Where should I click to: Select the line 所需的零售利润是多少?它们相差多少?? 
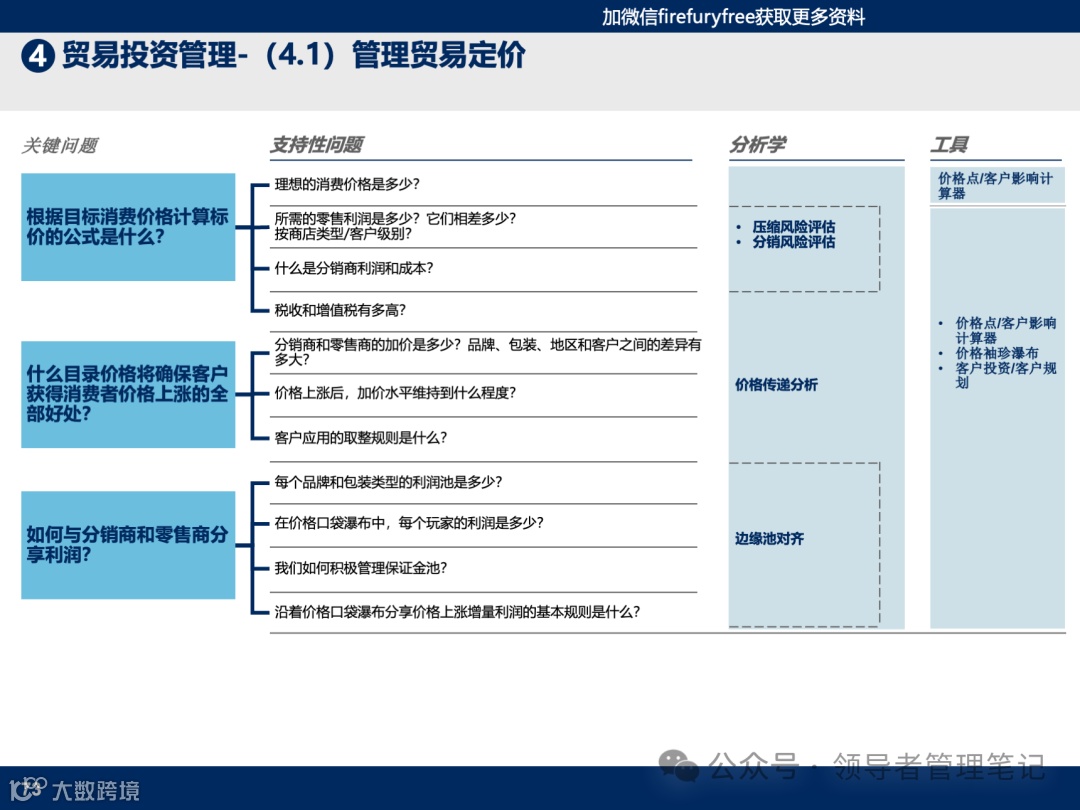pos(395,218)
